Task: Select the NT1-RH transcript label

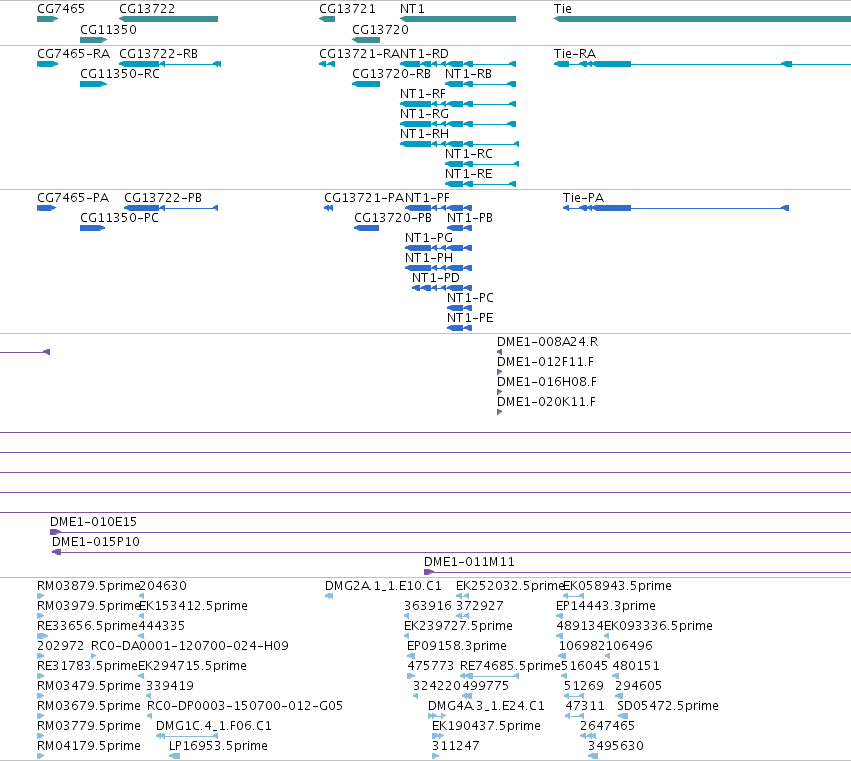Action: click(424, 134)
